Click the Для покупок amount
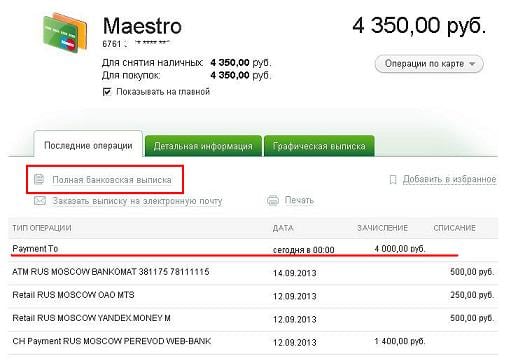 click(241, 75)
